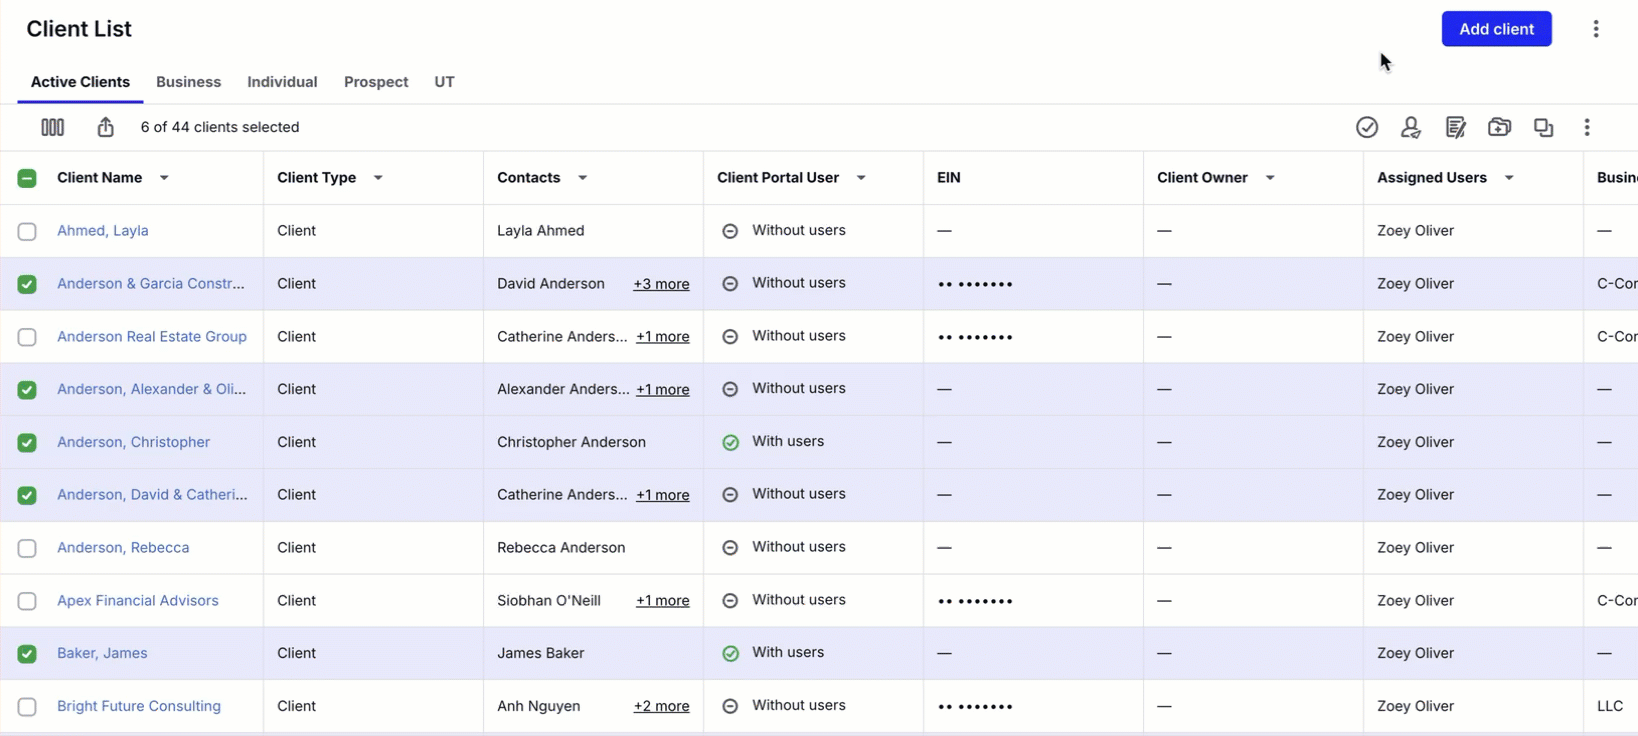Image resolution: width=1638 pixels, height=736 pixels.
Task: Click the Add client button
Action: [1496, 29]
